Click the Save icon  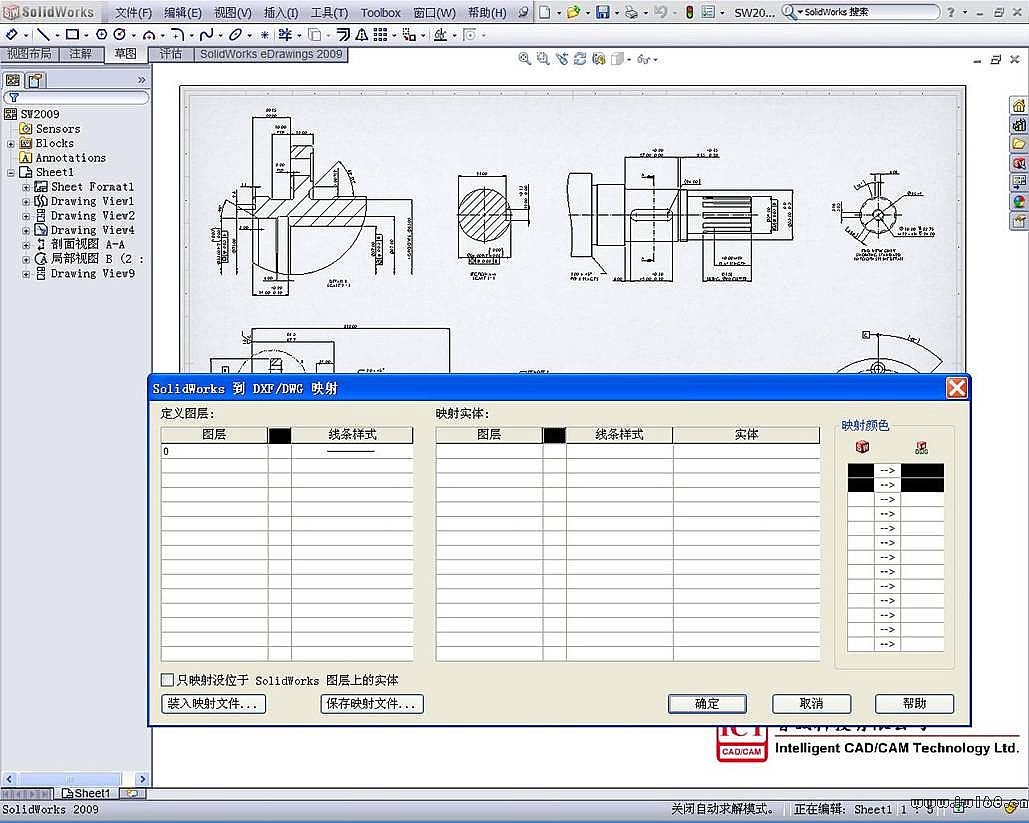(x=602, y=12)
